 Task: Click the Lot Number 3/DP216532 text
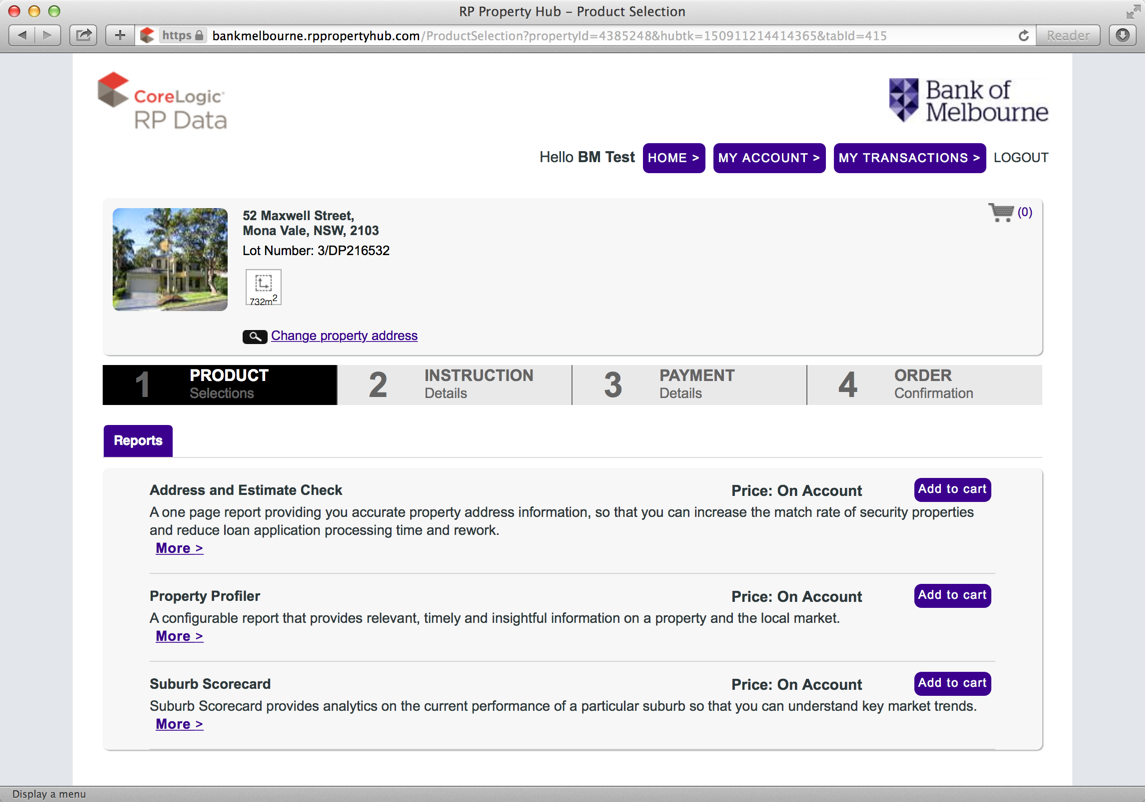[x=316, y=251]
